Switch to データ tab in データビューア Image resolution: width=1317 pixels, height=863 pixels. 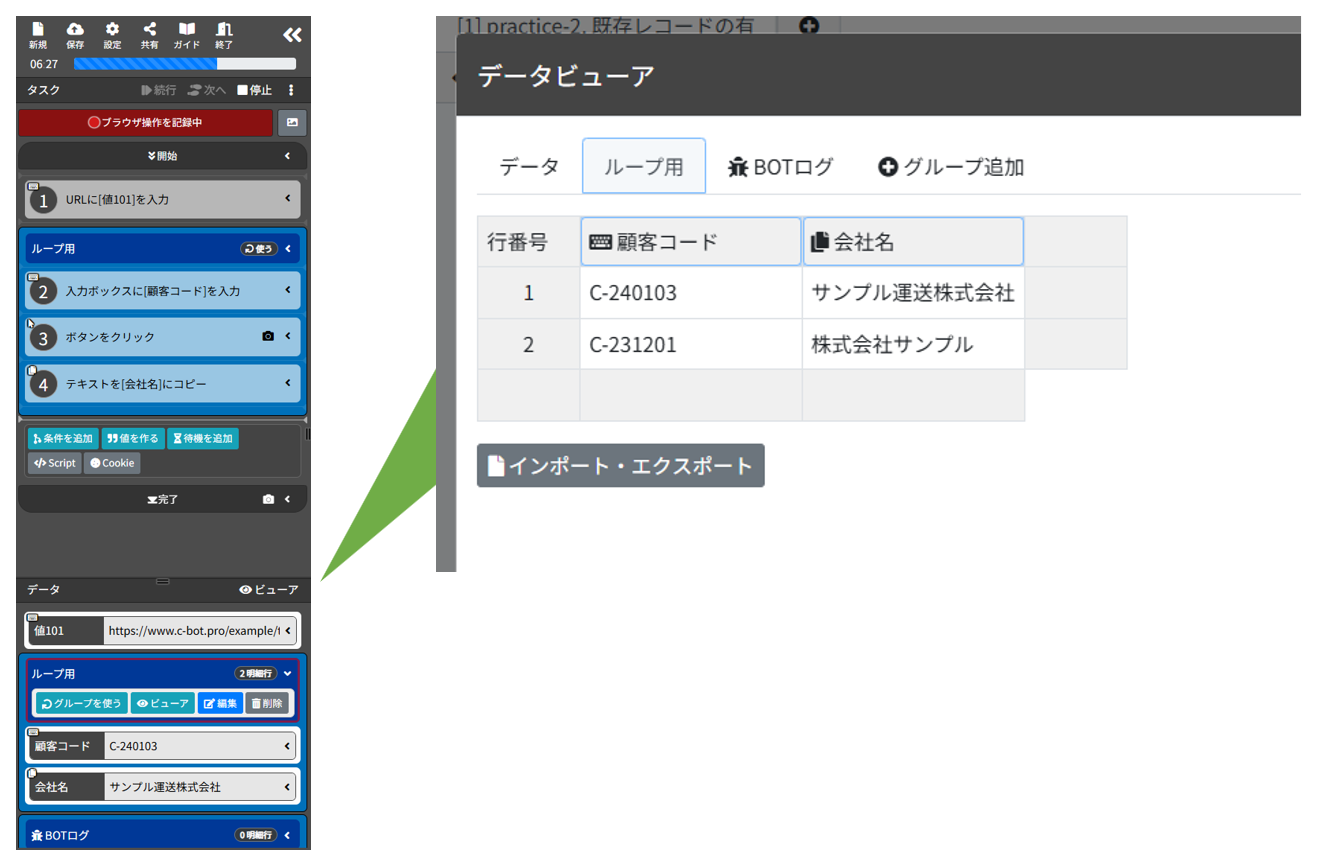coord(530,167)
